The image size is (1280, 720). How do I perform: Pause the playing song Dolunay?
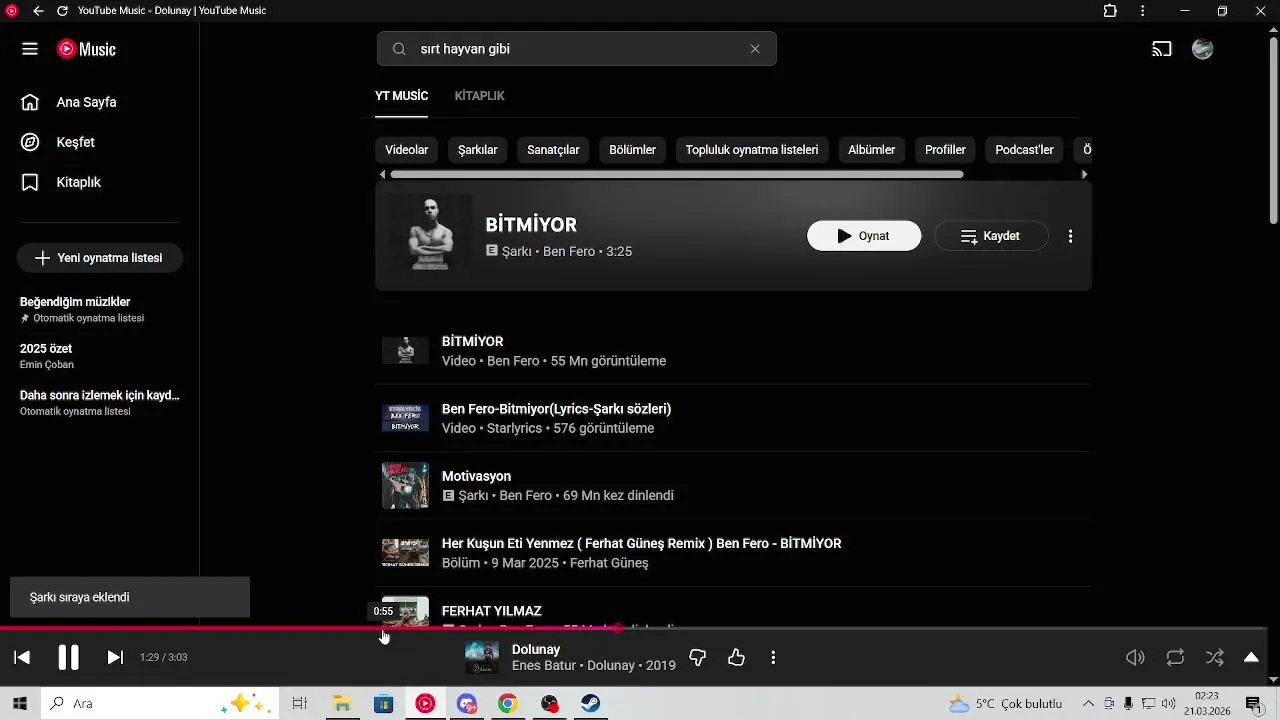pyautogui.click(x=68, y=657)
